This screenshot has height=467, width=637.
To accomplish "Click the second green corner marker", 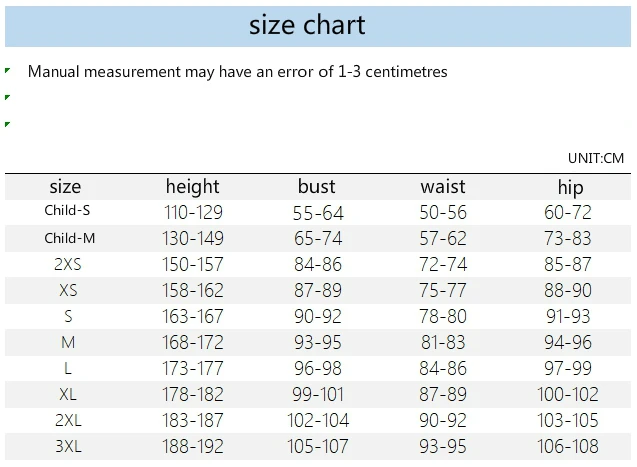I will 7,97.
